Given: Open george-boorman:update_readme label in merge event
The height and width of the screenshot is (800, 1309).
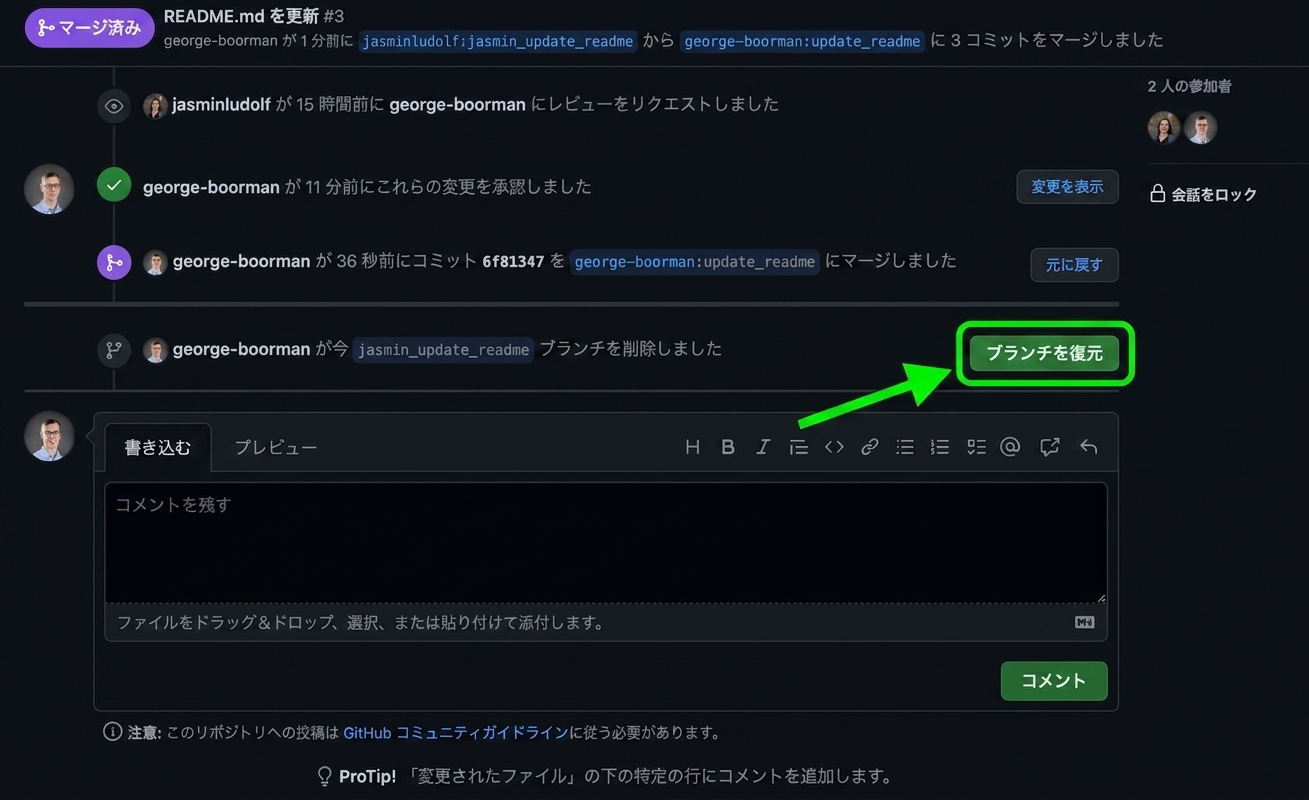Looking at the screenshot, I should click(695, 262).
